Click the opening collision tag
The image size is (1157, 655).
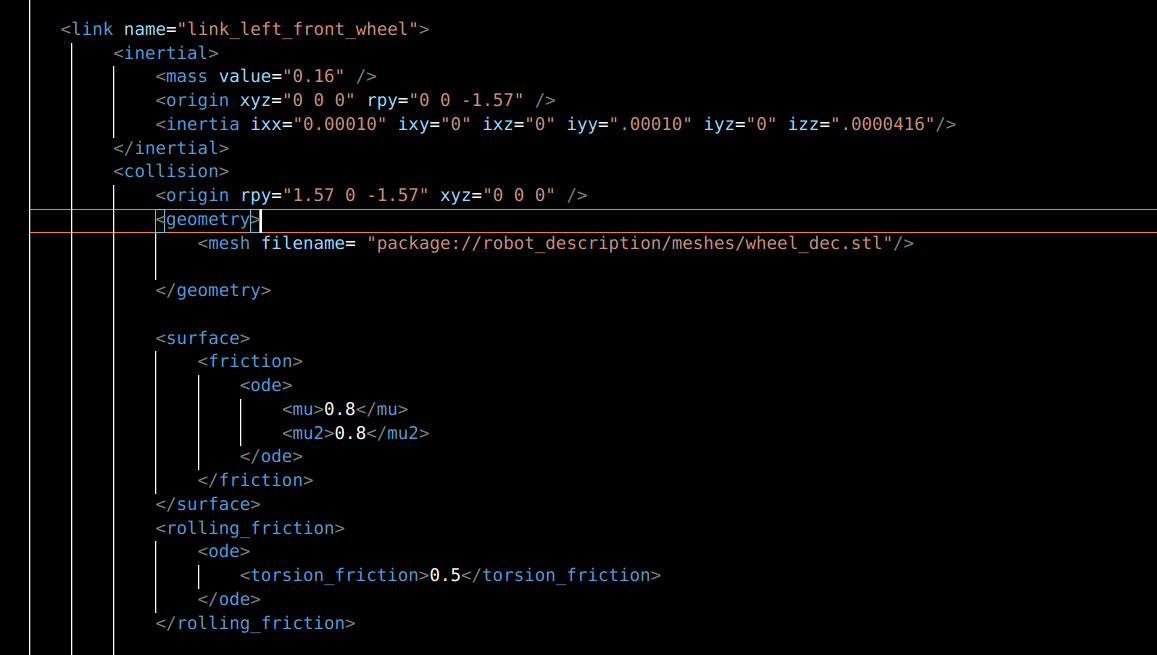pyautogui.click(x=171, y=171)
